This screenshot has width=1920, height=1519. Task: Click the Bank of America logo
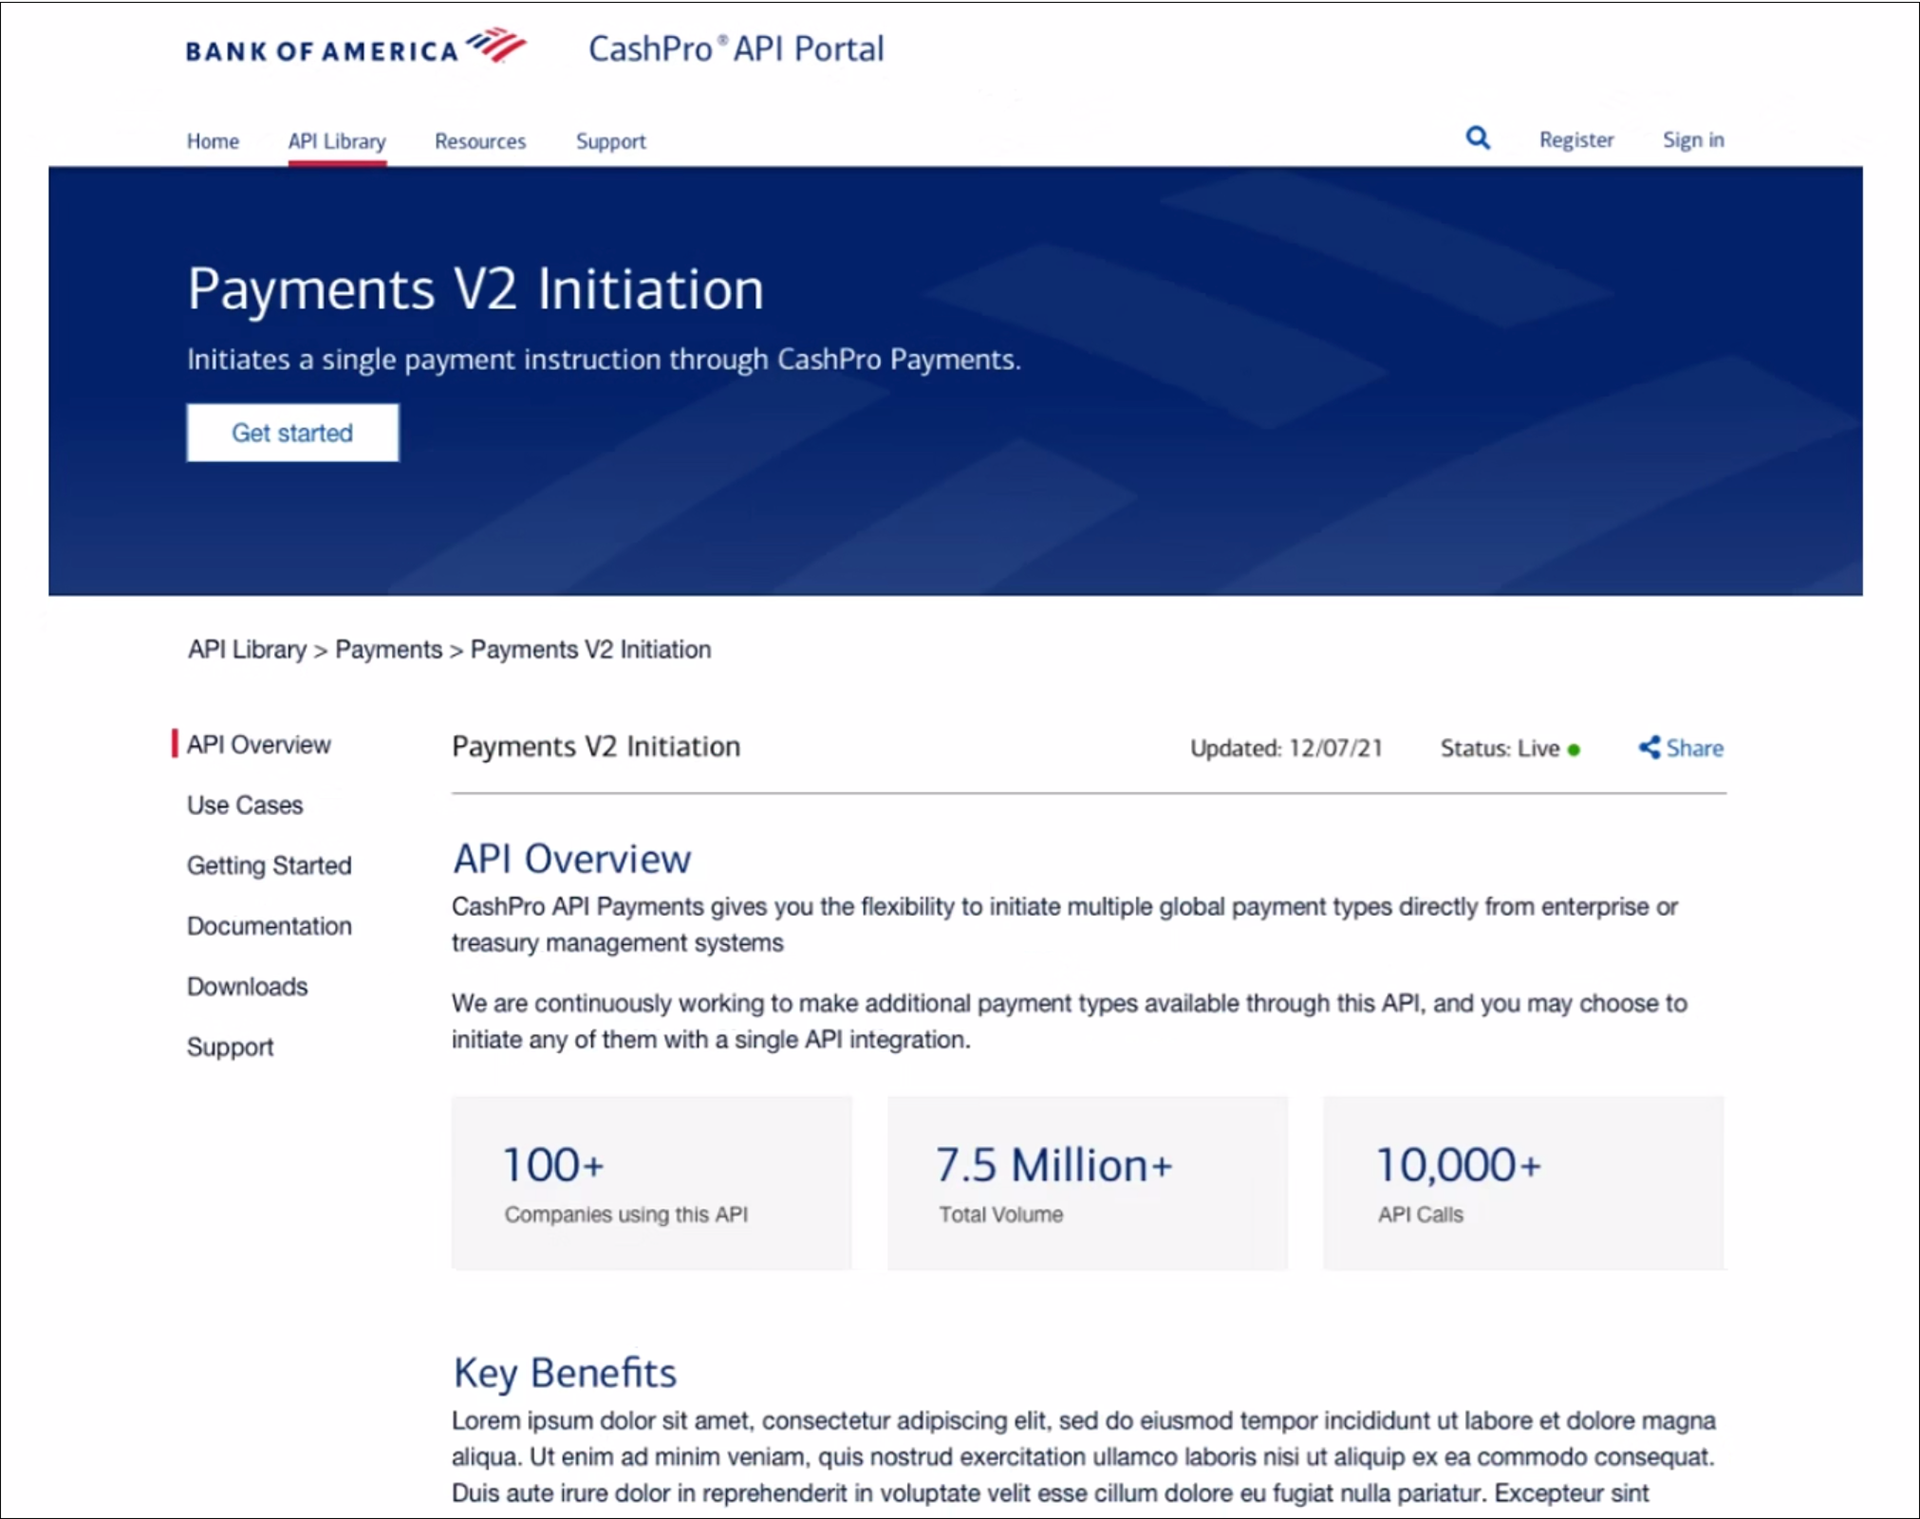pos(356,48)
